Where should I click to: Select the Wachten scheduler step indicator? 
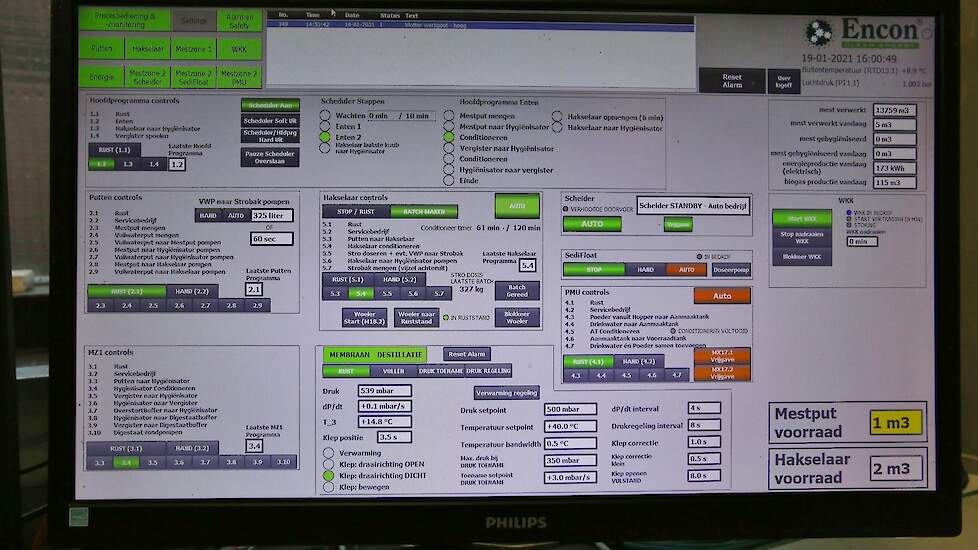click(325, 116)
